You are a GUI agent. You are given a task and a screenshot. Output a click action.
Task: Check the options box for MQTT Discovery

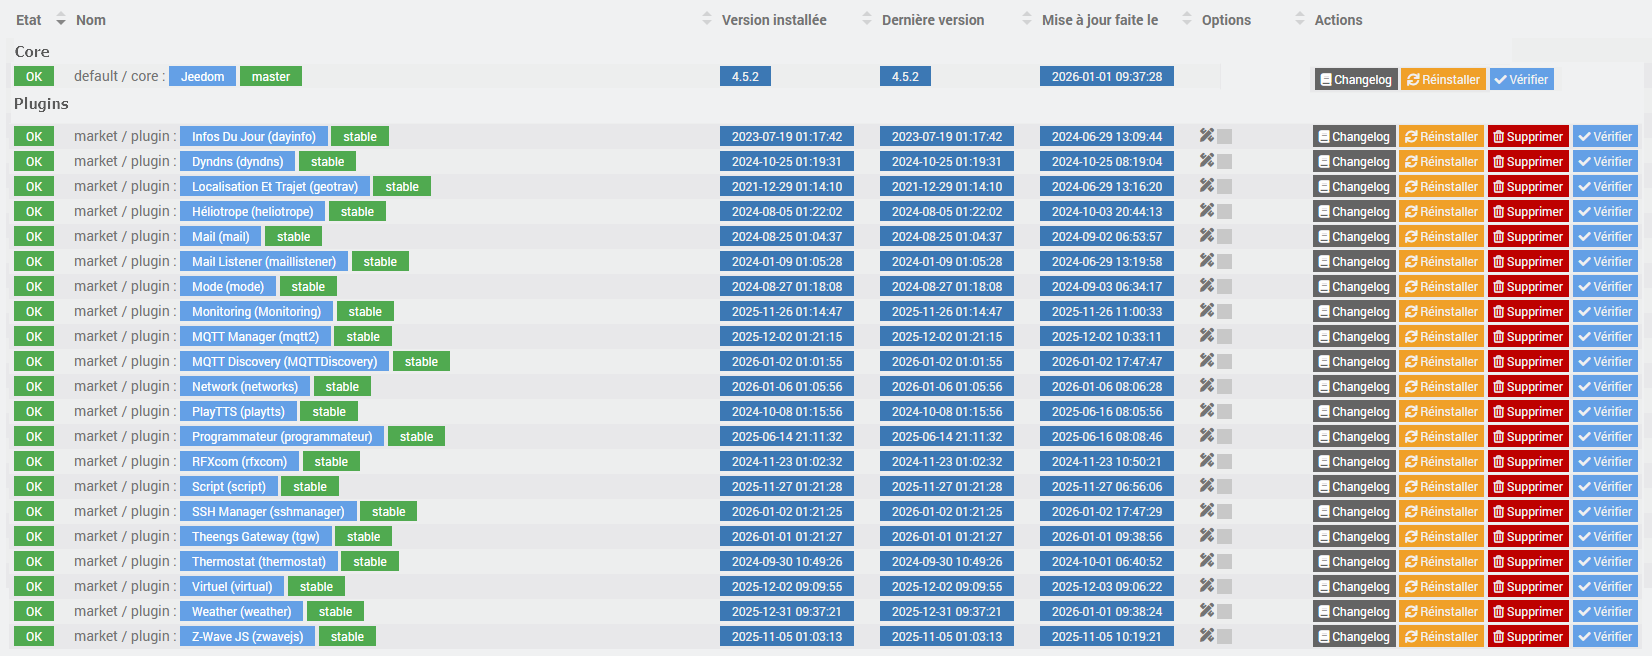(1225, 362)
